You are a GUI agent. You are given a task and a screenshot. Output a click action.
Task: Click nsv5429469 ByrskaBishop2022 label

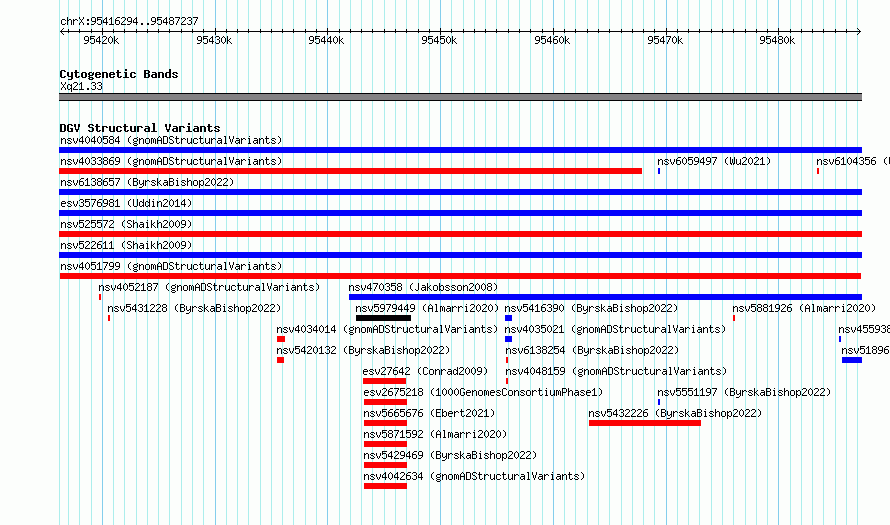pyautogui.click(x=450, y=455)
